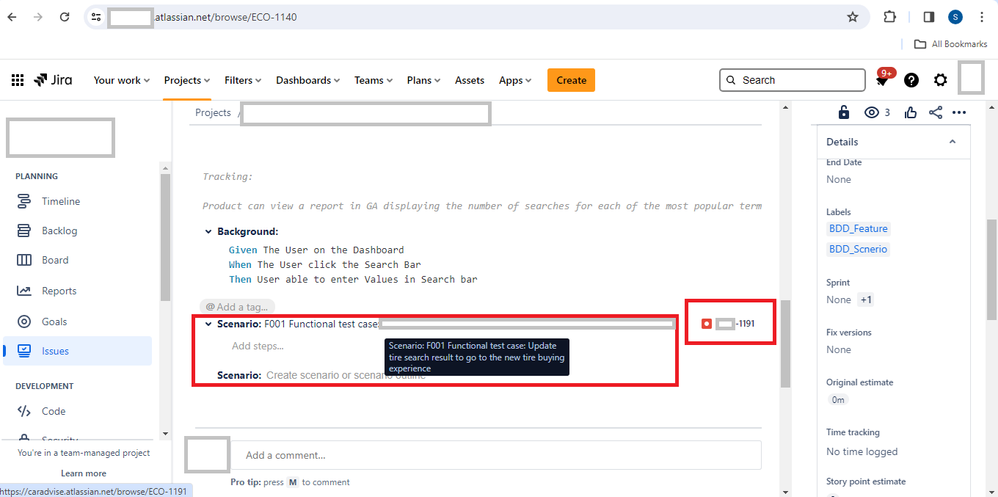Open the more actions ellipsis menu
998x497 pixels.
coord(959,113)
